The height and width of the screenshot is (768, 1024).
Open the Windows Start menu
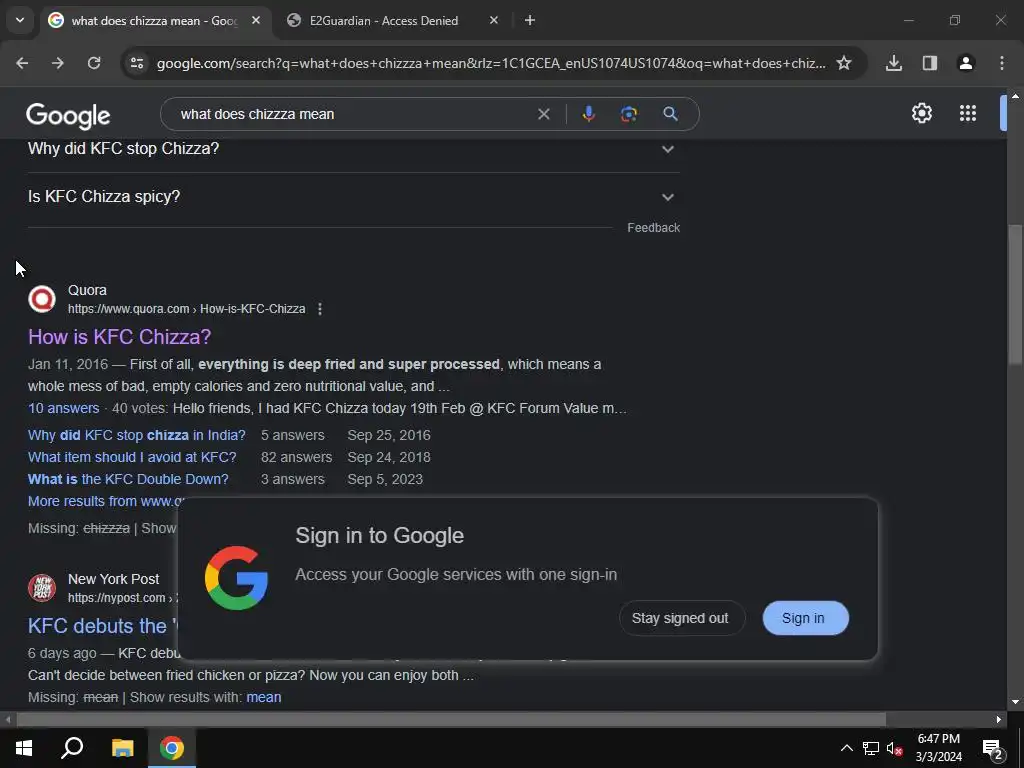24,748
